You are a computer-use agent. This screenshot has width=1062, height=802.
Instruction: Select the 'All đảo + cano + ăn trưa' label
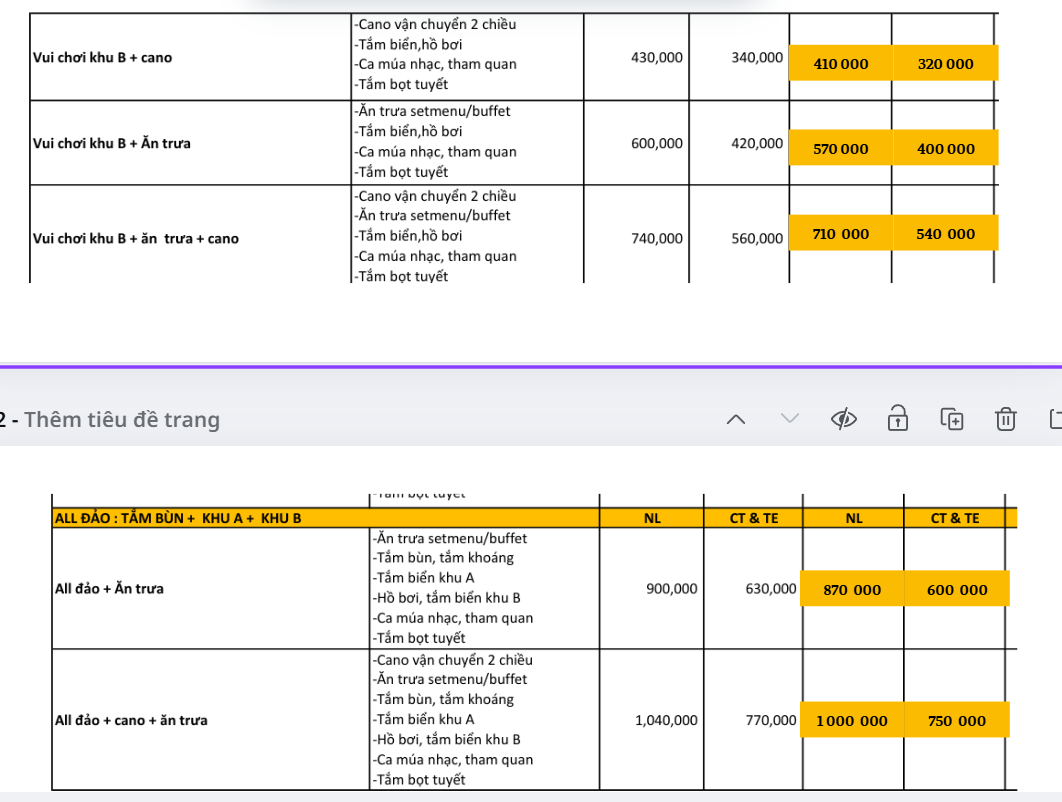click(x=131, y=720)
